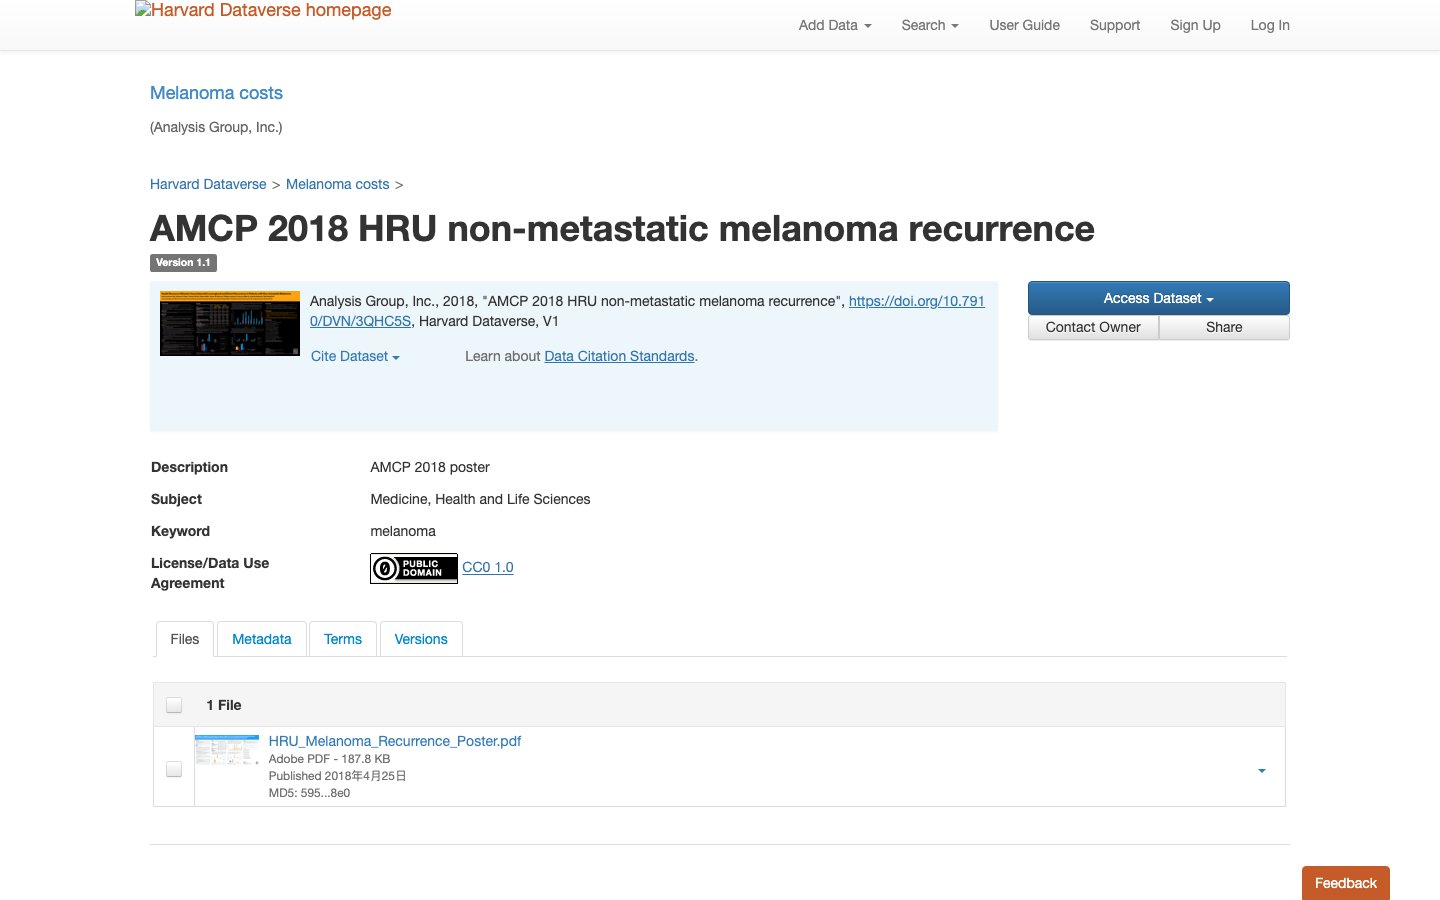Click the 'Adobe PDF - 187.8 KB' file info
Image resolution: width=1440 pixels, height=900 pixels.
pyautogui.click(x=329, y=759)
